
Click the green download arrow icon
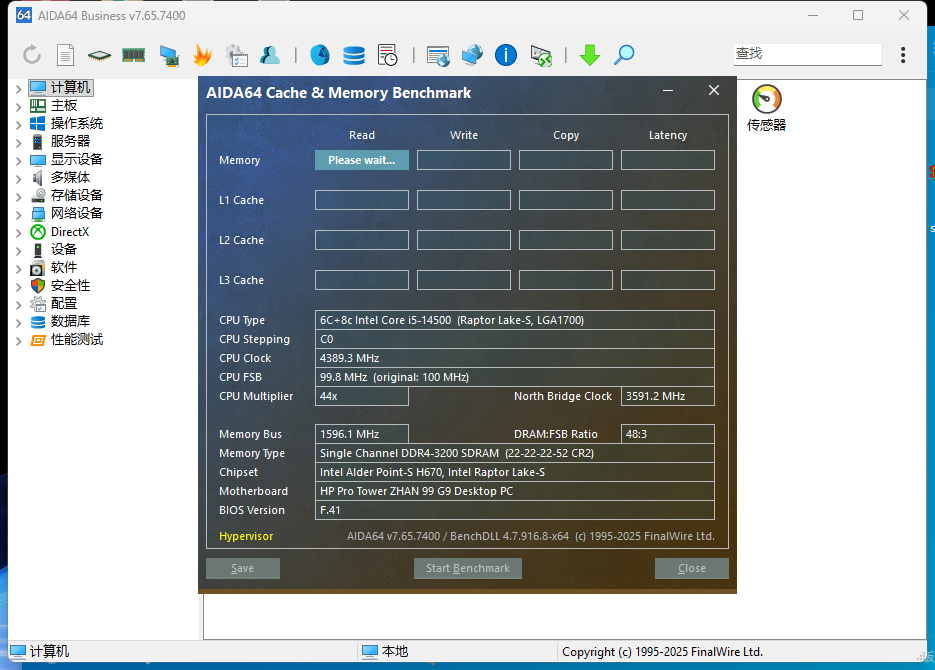590,55
